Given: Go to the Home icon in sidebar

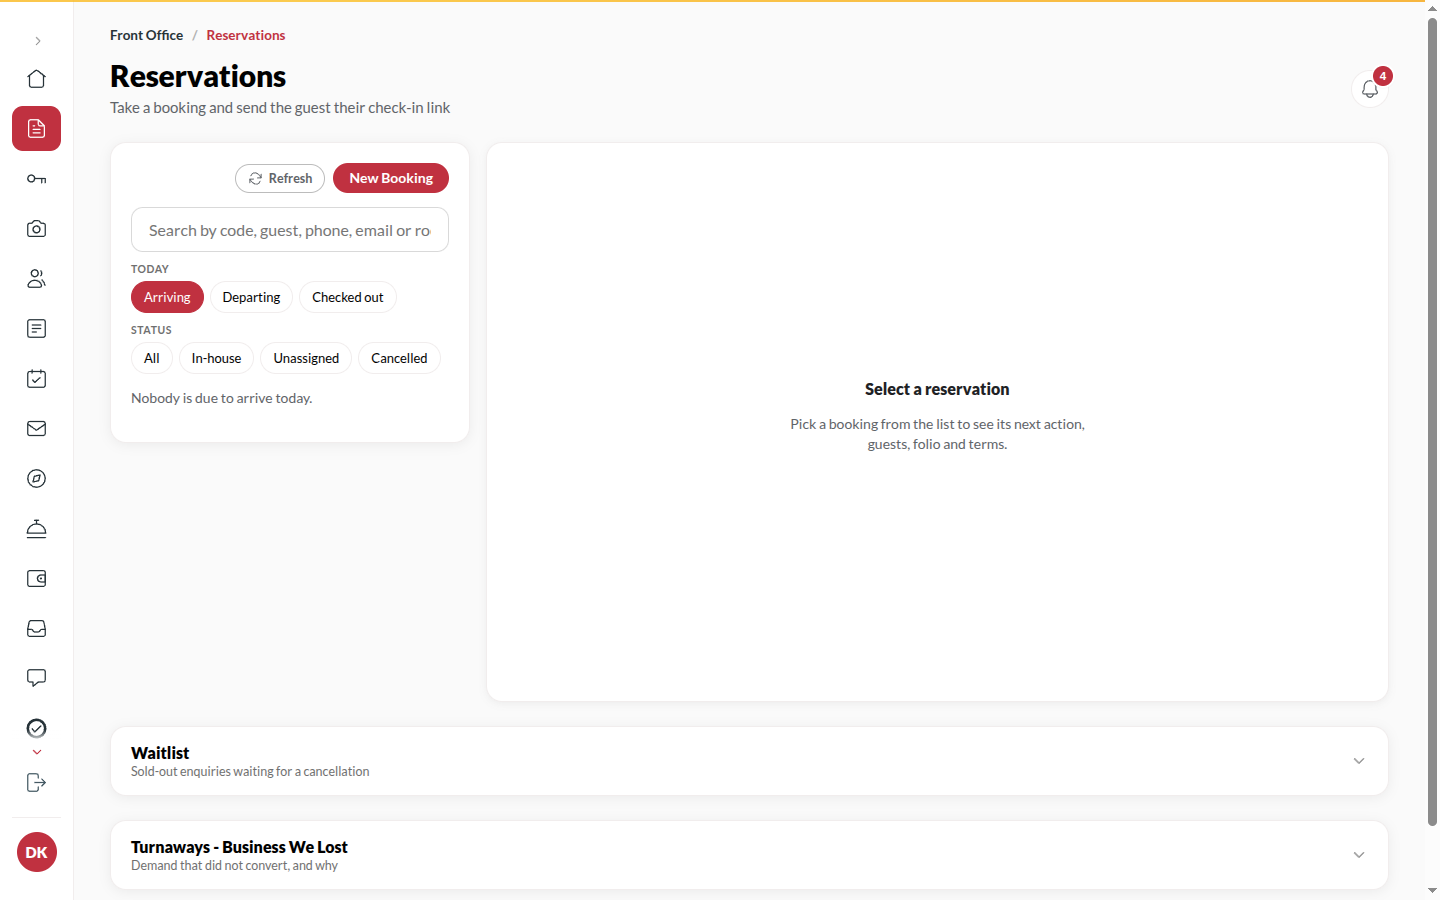Looking at the screenshot, I should (x=37, y=79).
